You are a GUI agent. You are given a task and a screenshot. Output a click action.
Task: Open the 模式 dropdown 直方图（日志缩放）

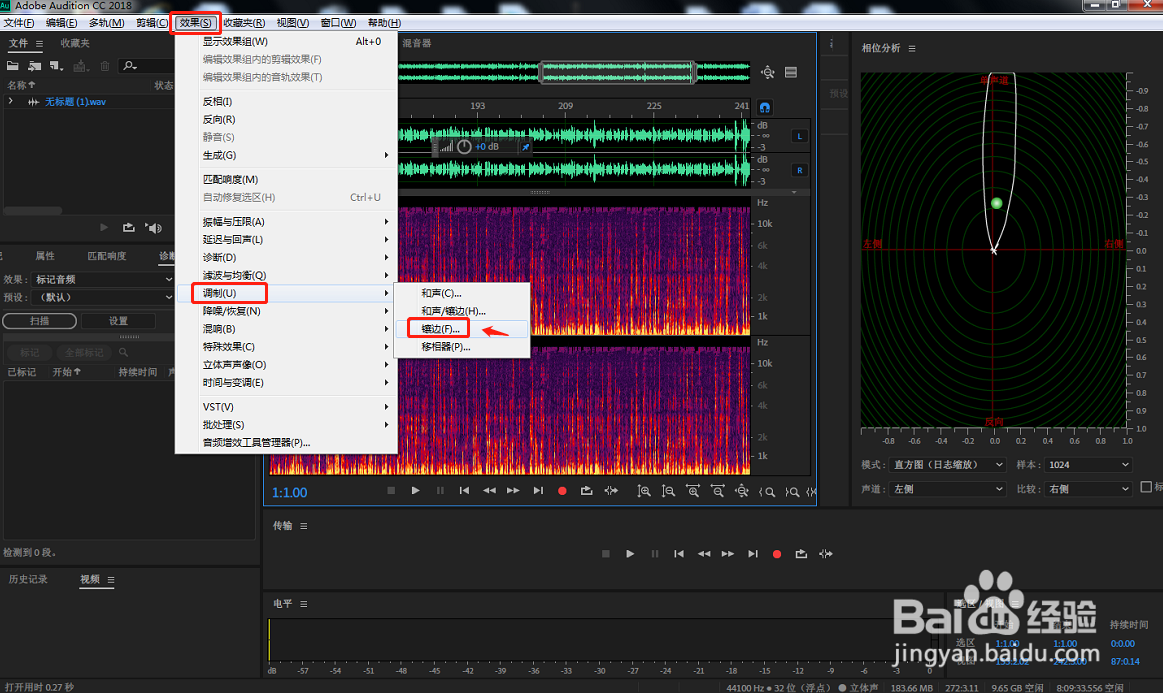pyautogui.click(x=947, y=464)
